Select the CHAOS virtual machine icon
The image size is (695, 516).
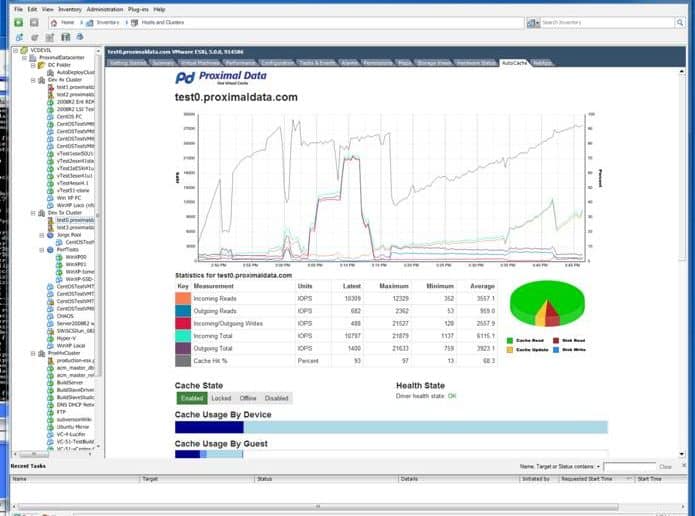50,316
